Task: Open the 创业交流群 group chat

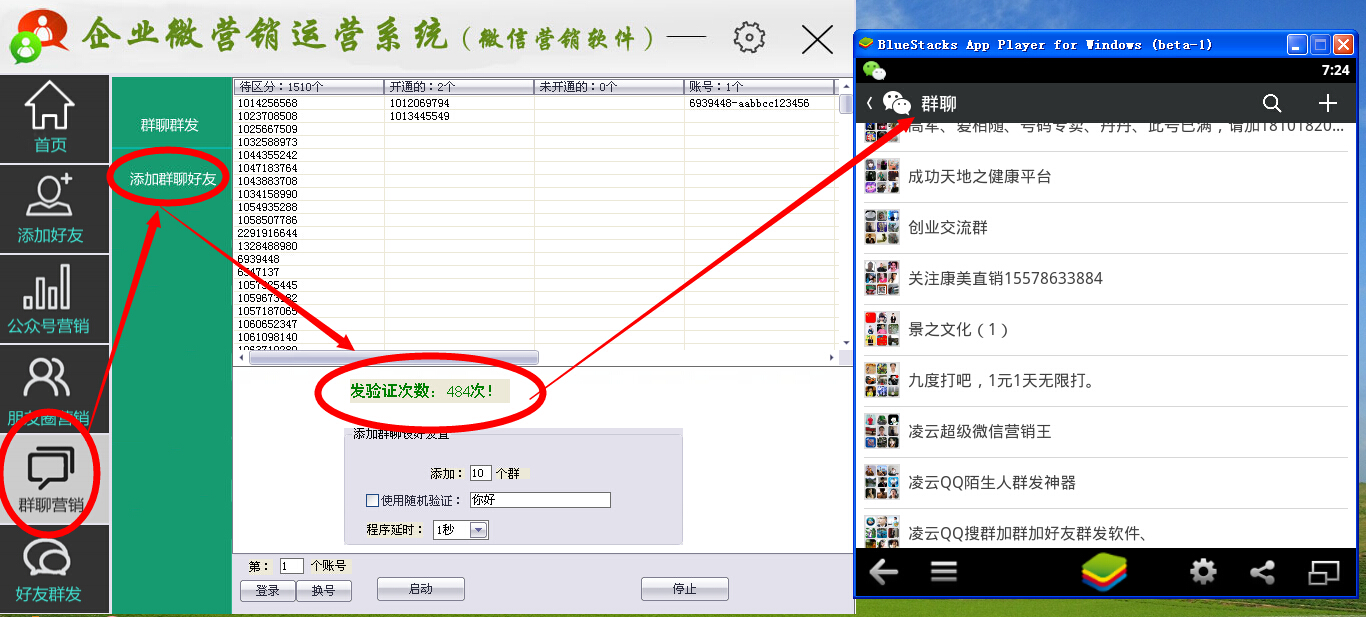Action: 1107,228
